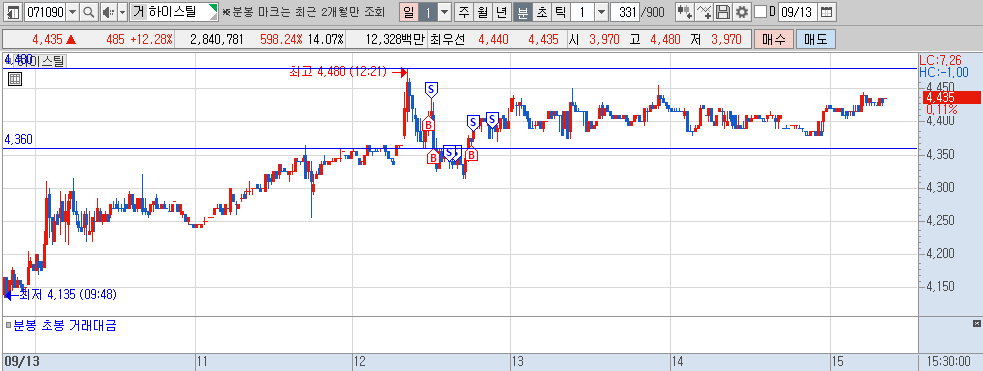Click the date field showing 09/13
Viewport: 983px width, 371px height.
pyautogui.click(x=798, y=11)
